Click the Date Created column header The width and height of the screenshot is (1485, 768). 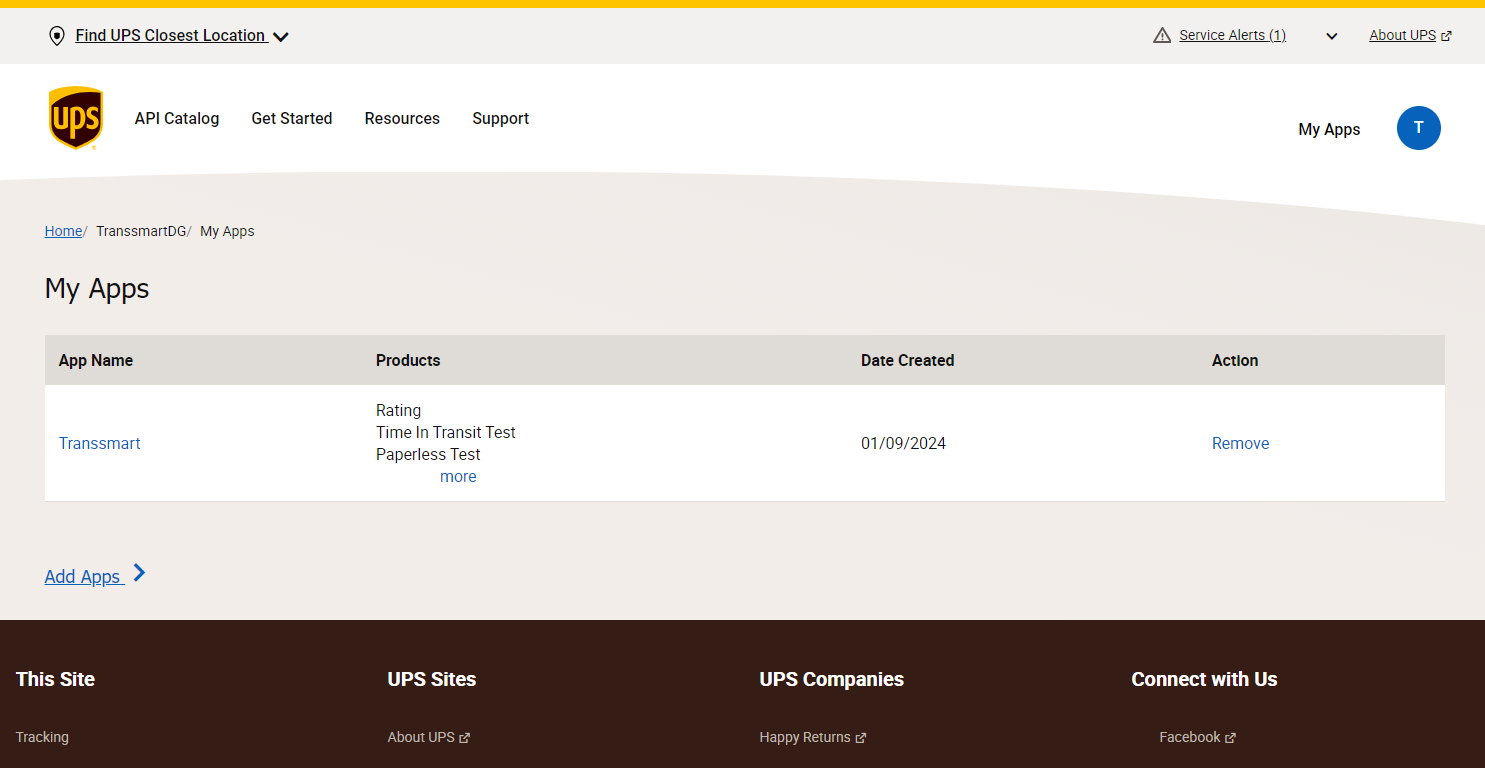click(907, 360)
